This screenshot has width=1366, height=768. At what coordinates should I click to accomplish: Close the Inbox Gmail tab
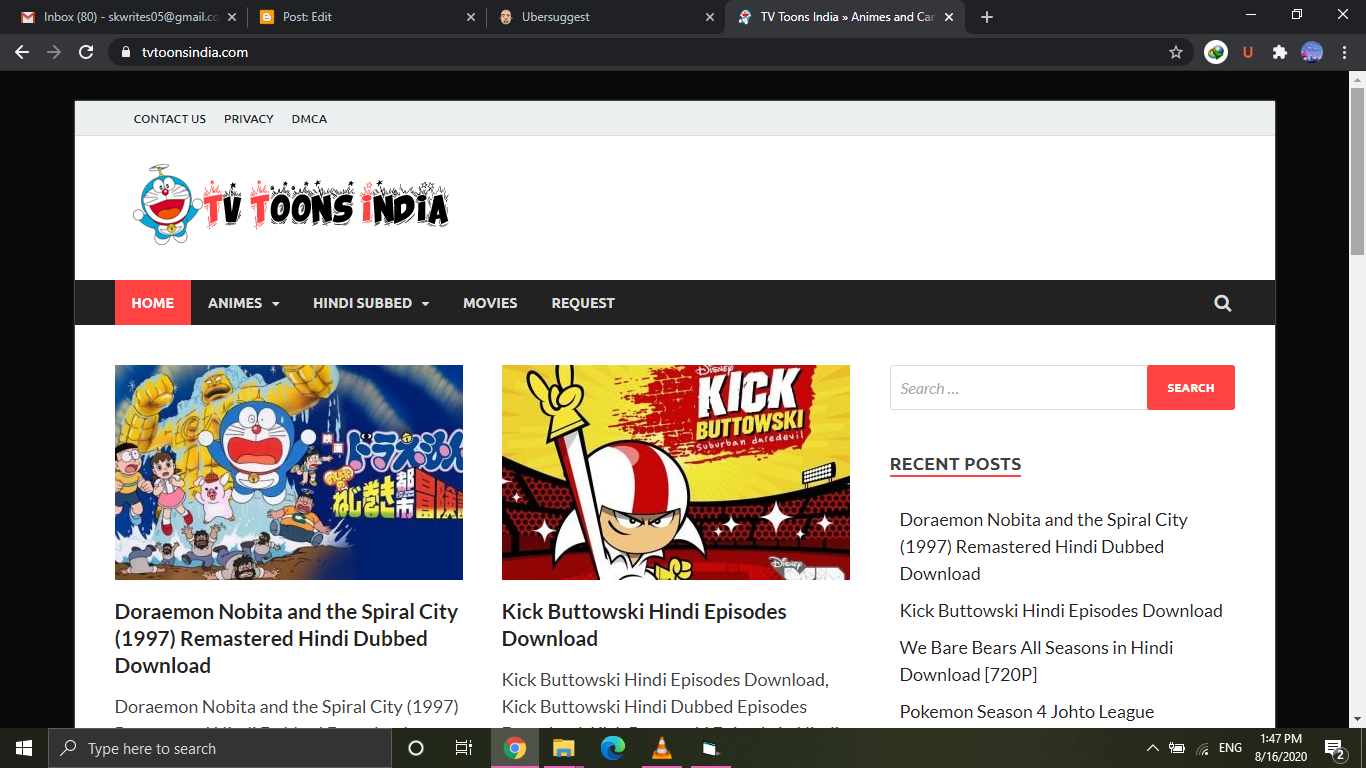tap(233, 17)
